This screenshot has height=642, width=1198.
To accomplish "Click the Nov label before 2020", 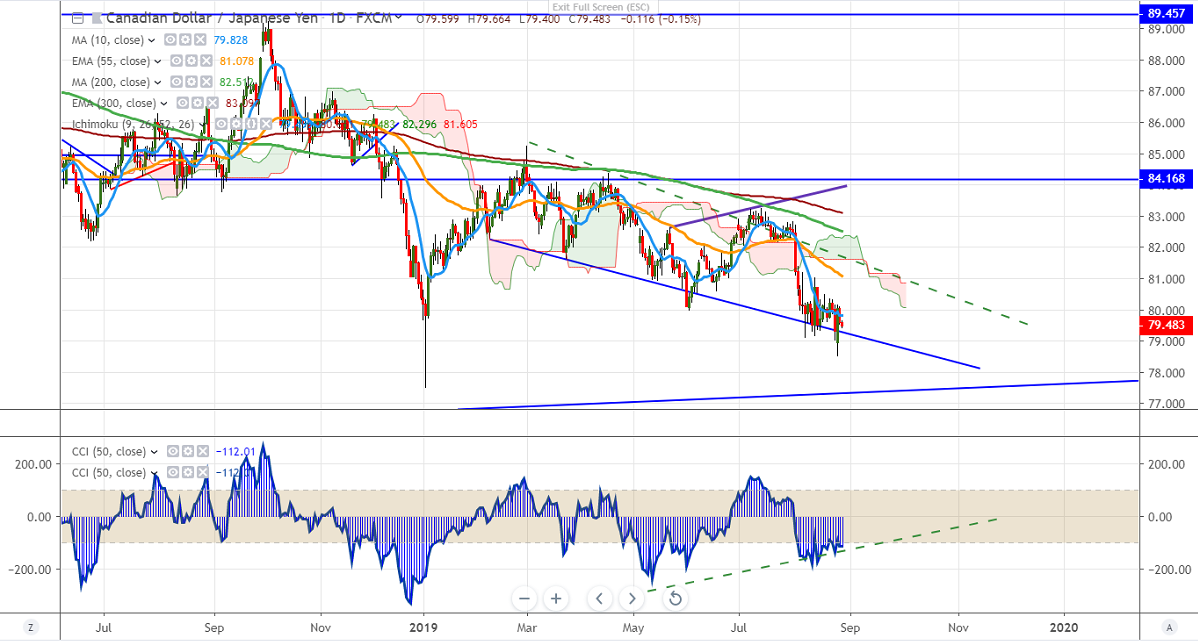I will pyautogui.click(x=958, y=627).
